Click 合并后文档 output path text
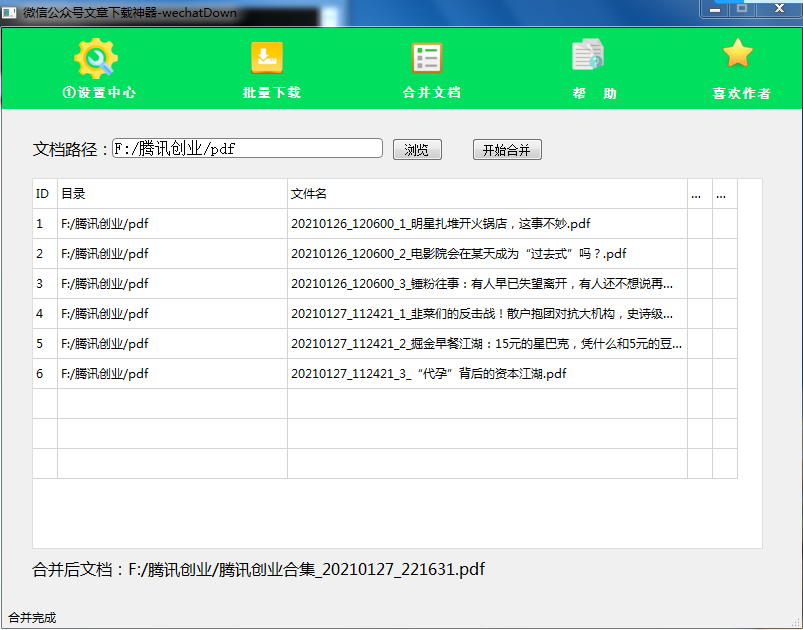803x630 pixels. (x=258, y=570)
